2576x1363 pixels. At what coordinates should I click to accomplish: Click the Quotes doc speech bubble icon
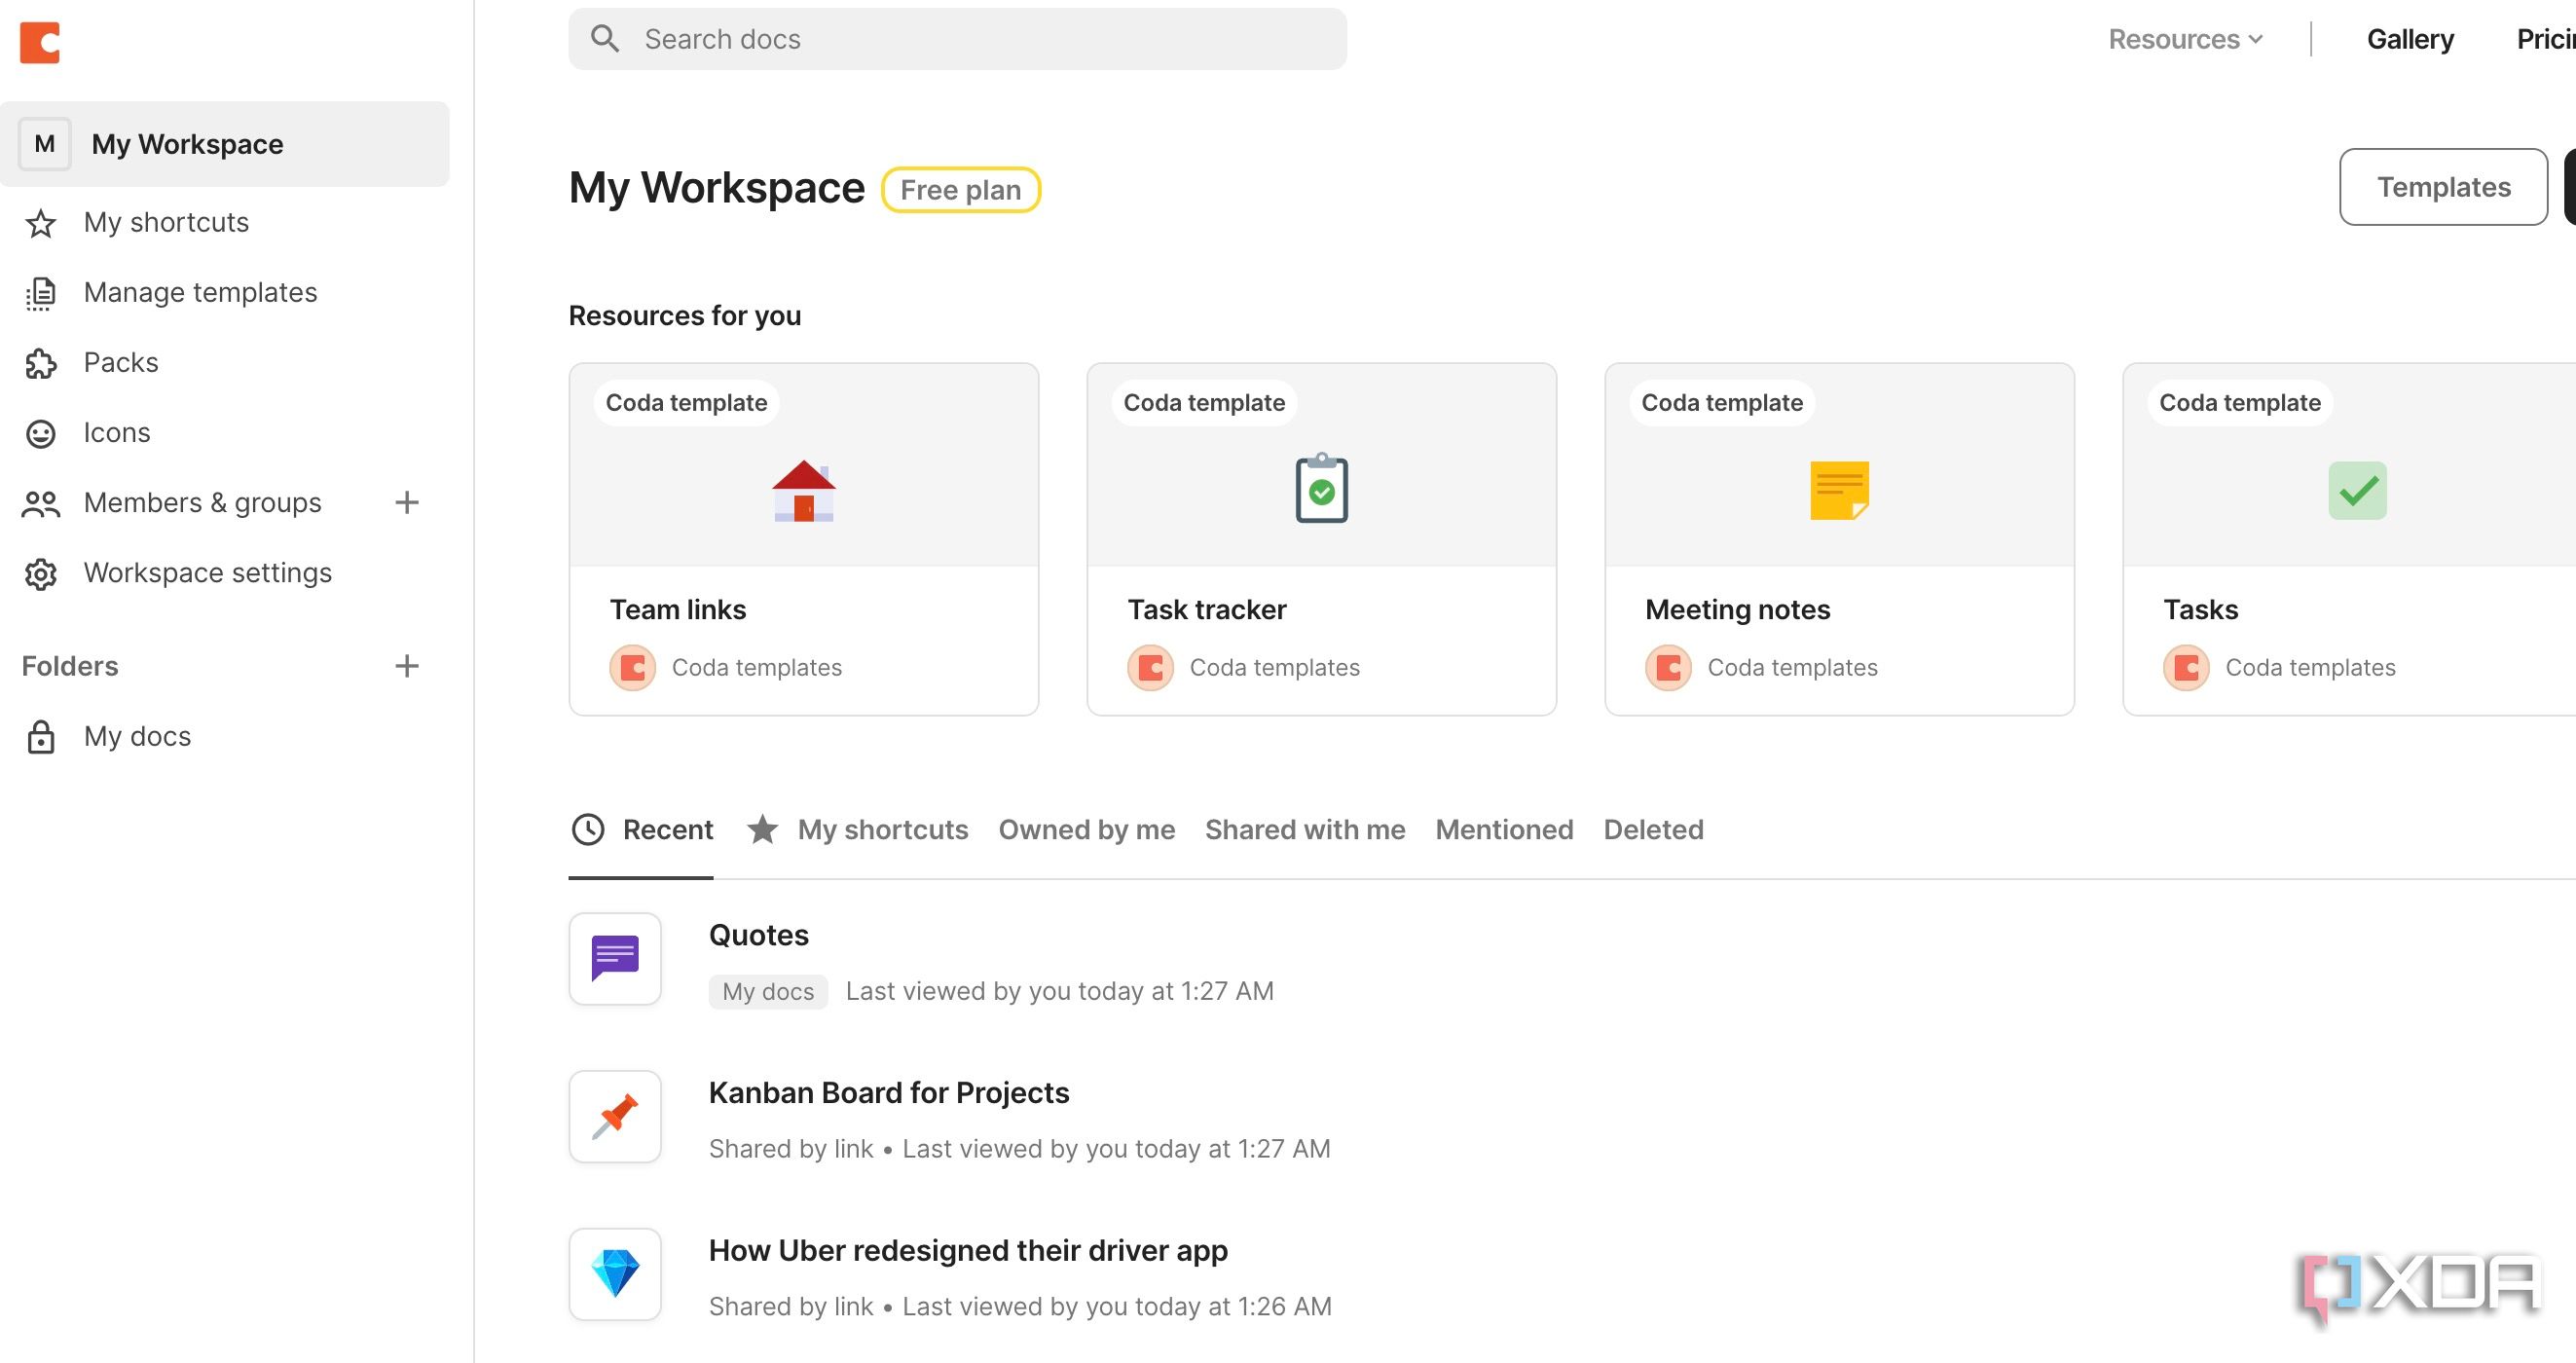tap(615, 958)
